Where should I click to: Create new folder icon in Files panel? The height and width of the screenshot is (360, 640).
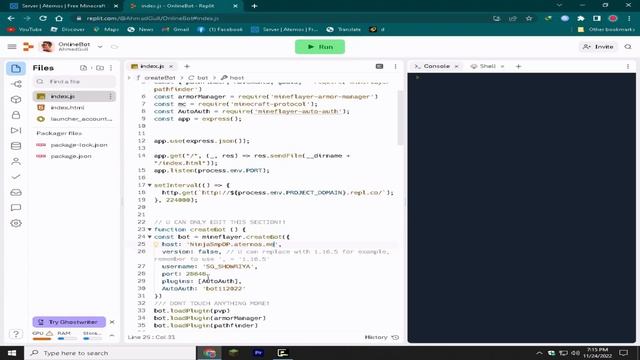[100, 68]
